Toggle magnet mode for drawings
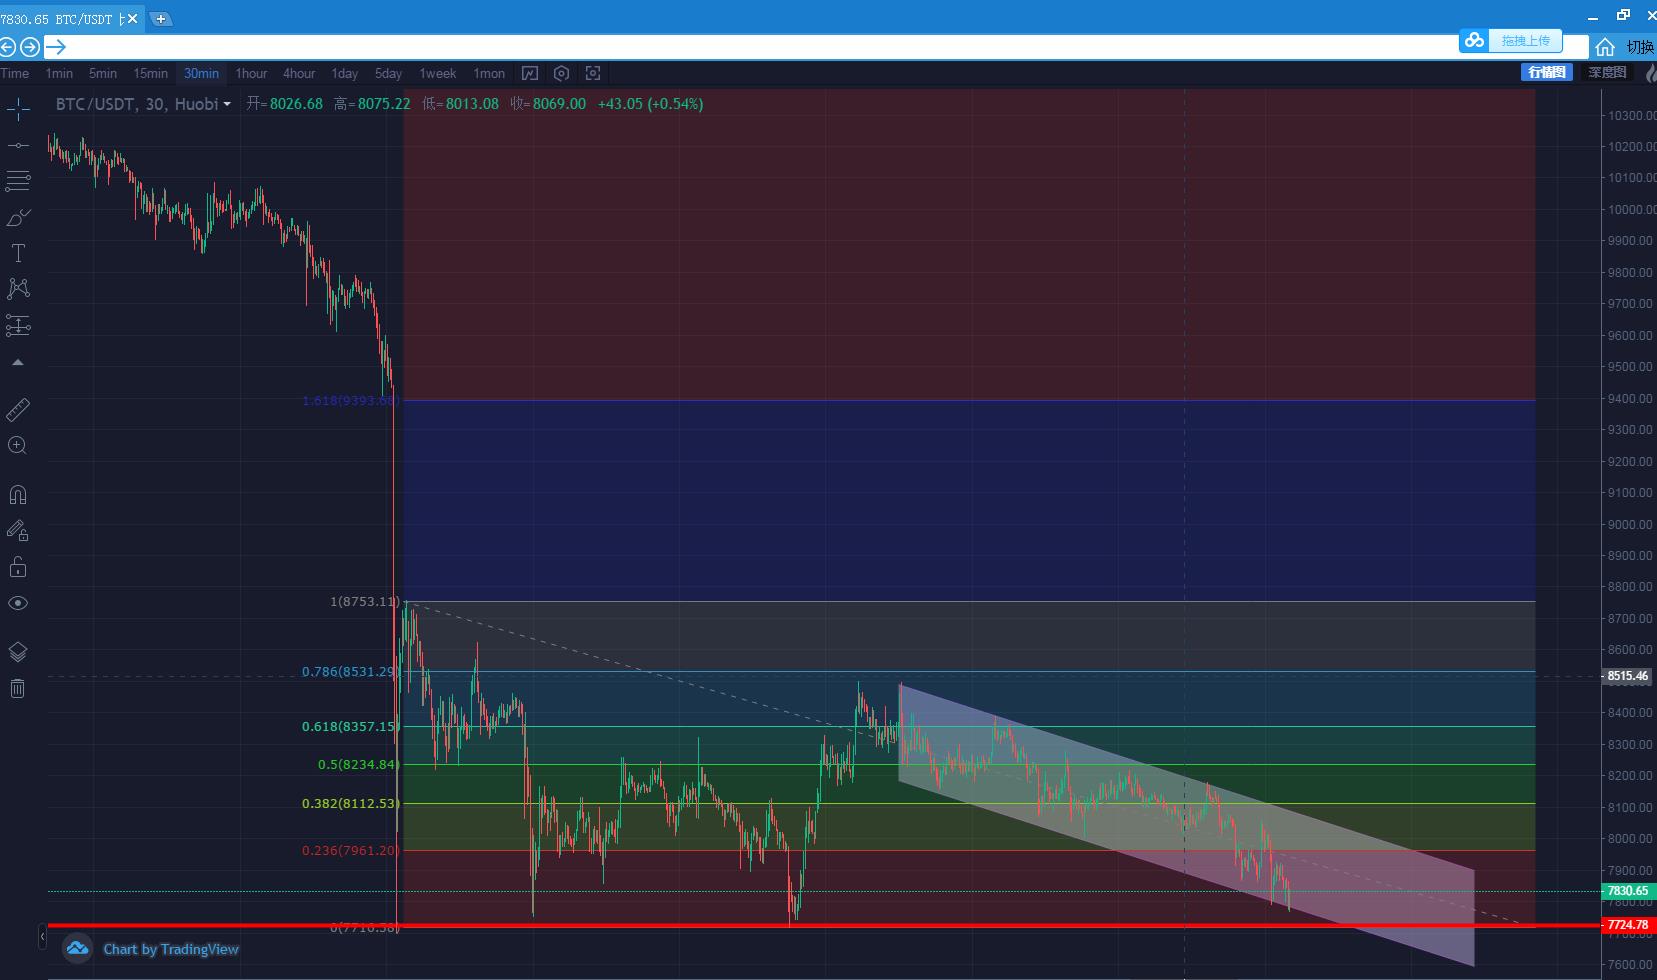Image resolution: width=1657 pixels, height=980 pixels. tap(18, 495)
